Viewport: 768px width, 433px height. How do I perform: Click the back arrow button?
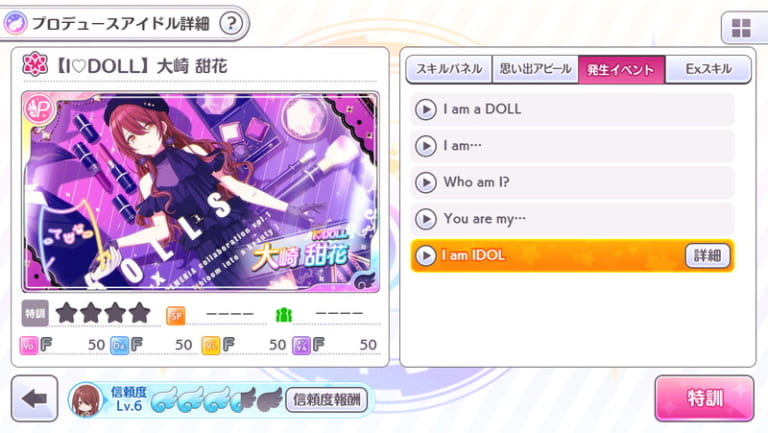pos(34,399)
